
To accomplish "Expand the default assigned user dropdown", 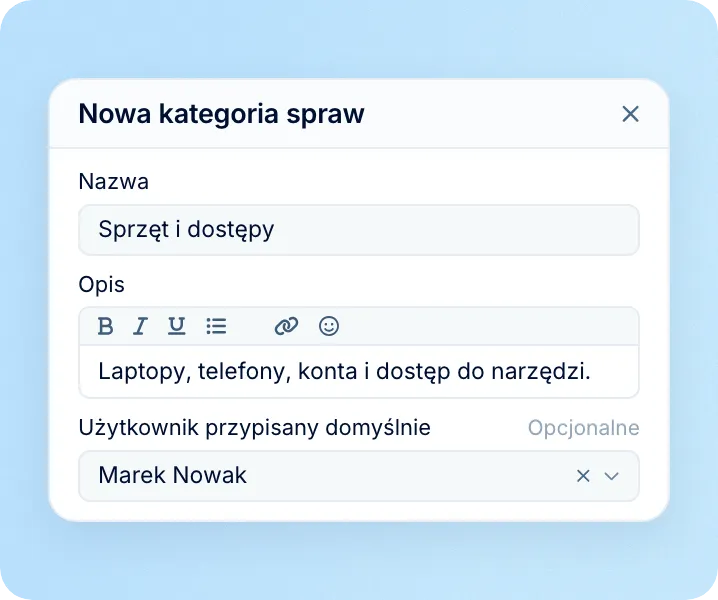I will (612, 476).
